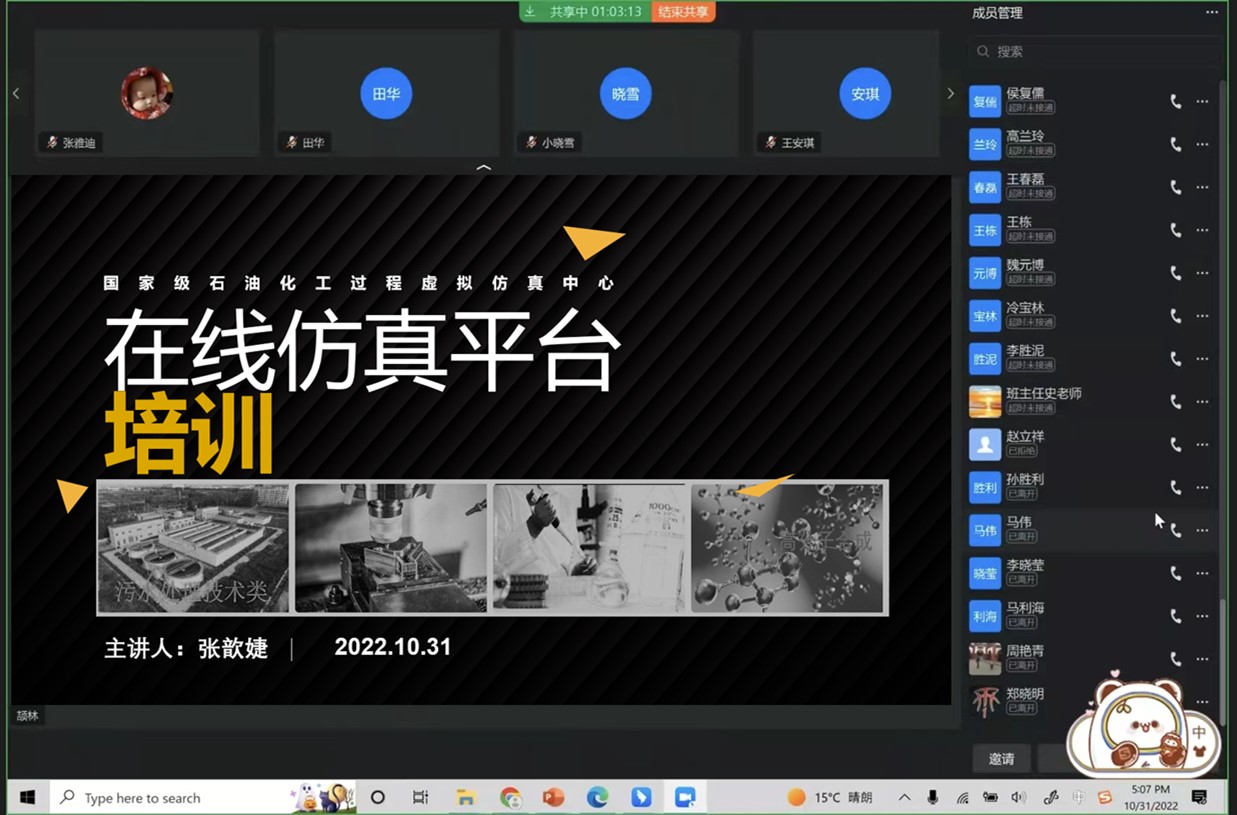Collapse the participant video strip with chevron
This screenshot has width=1237, height=815.
[x=484, y=168]
